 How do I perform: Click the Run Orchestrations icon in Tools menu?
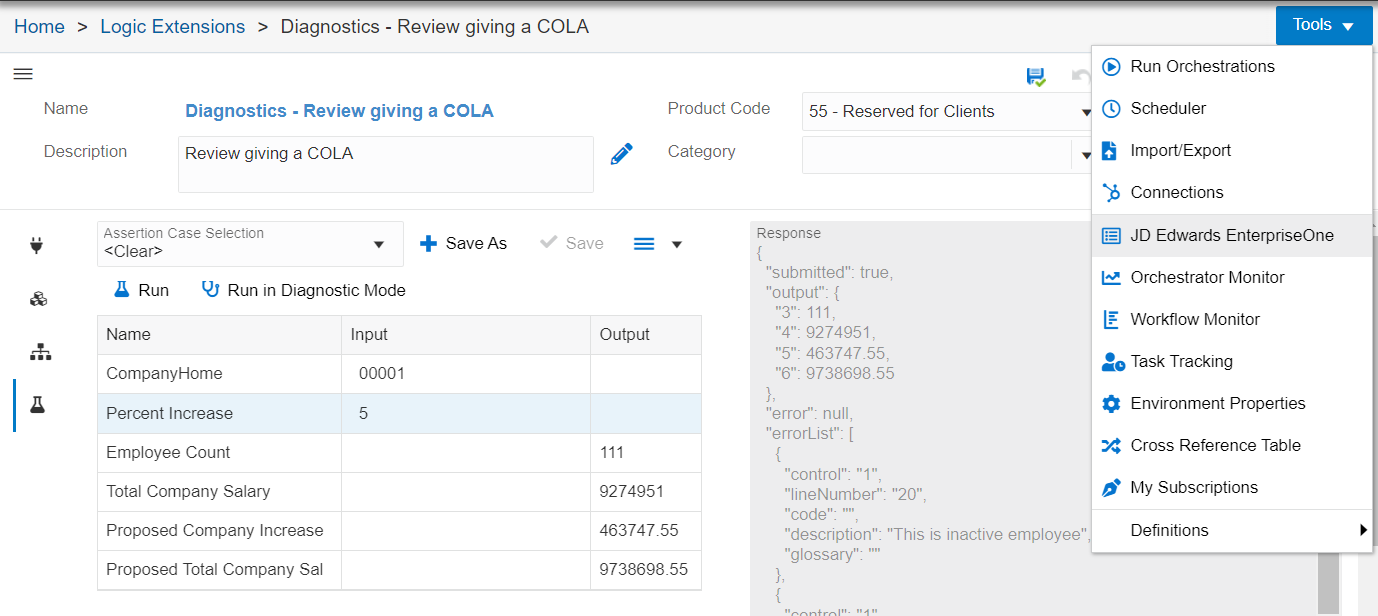click(1111, 66)
